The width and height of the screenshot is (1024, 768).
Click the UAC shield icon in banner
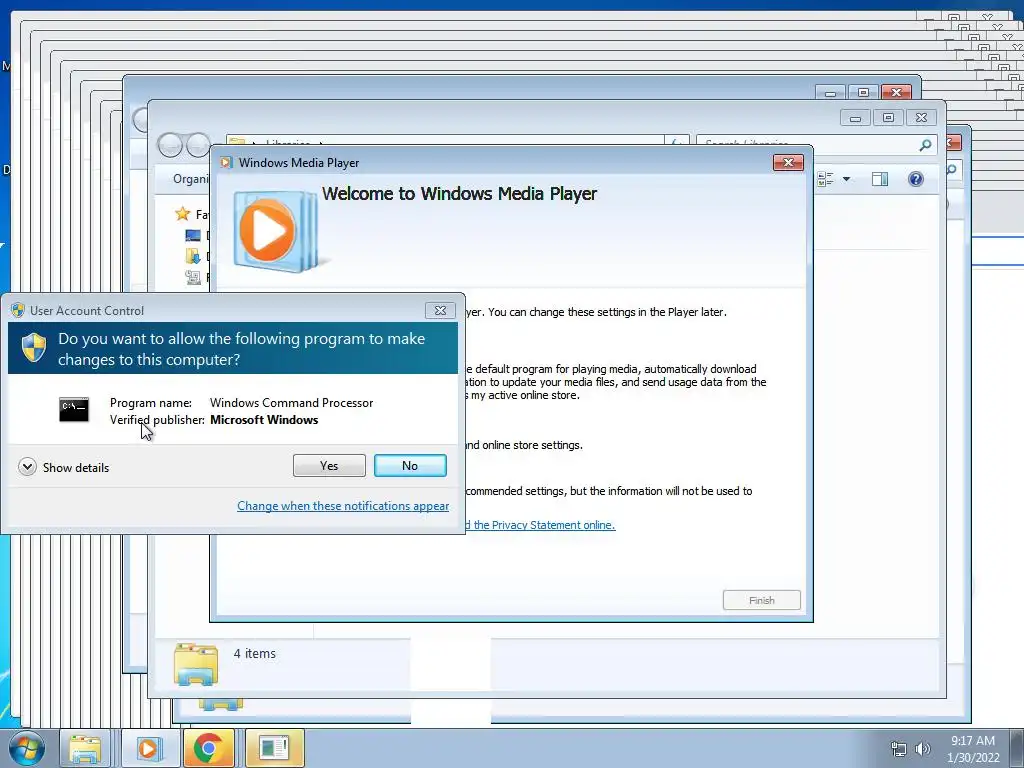pos(33,347)
